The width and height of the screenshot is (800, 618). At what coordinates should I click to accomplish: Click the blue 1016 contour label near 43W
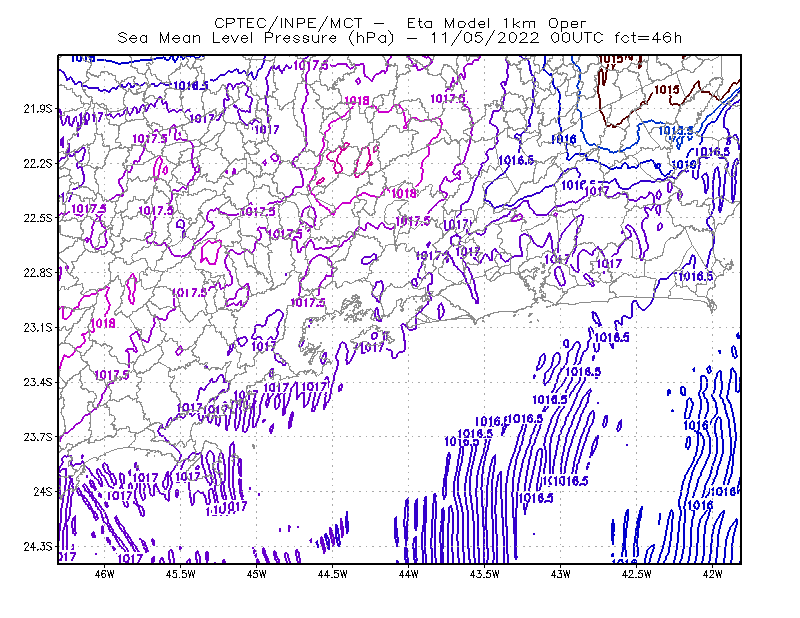click(564, 139)
